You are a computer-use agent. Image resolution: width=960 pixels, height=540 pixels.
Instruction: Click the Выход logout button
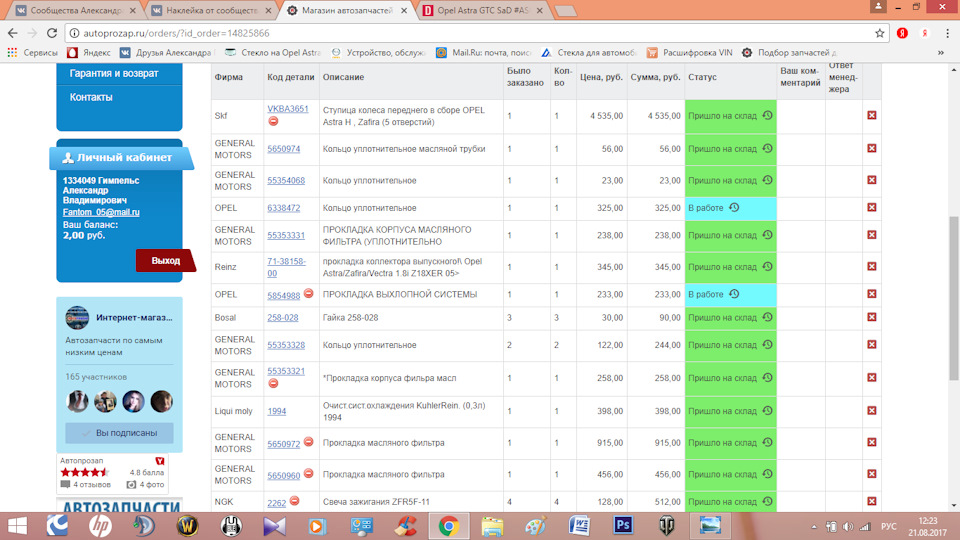[165, 260]
